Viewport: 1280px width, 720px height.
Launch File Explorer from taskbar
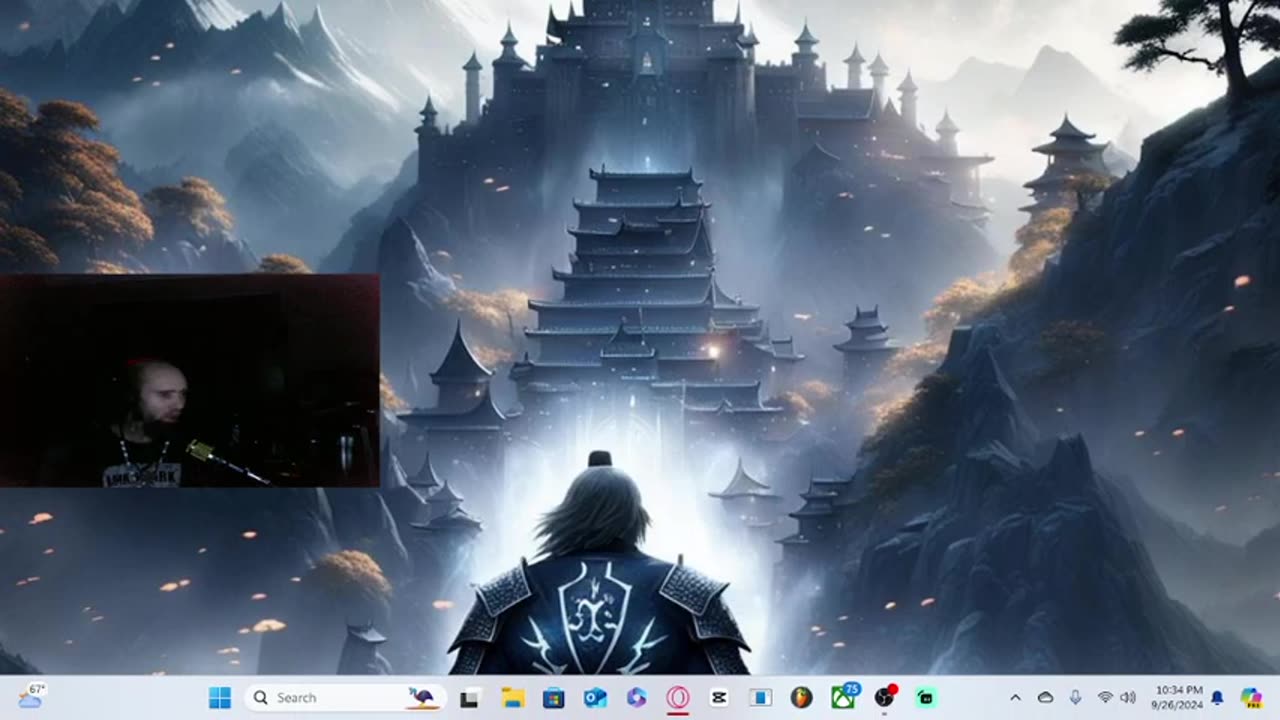click(x=513, y=698)
